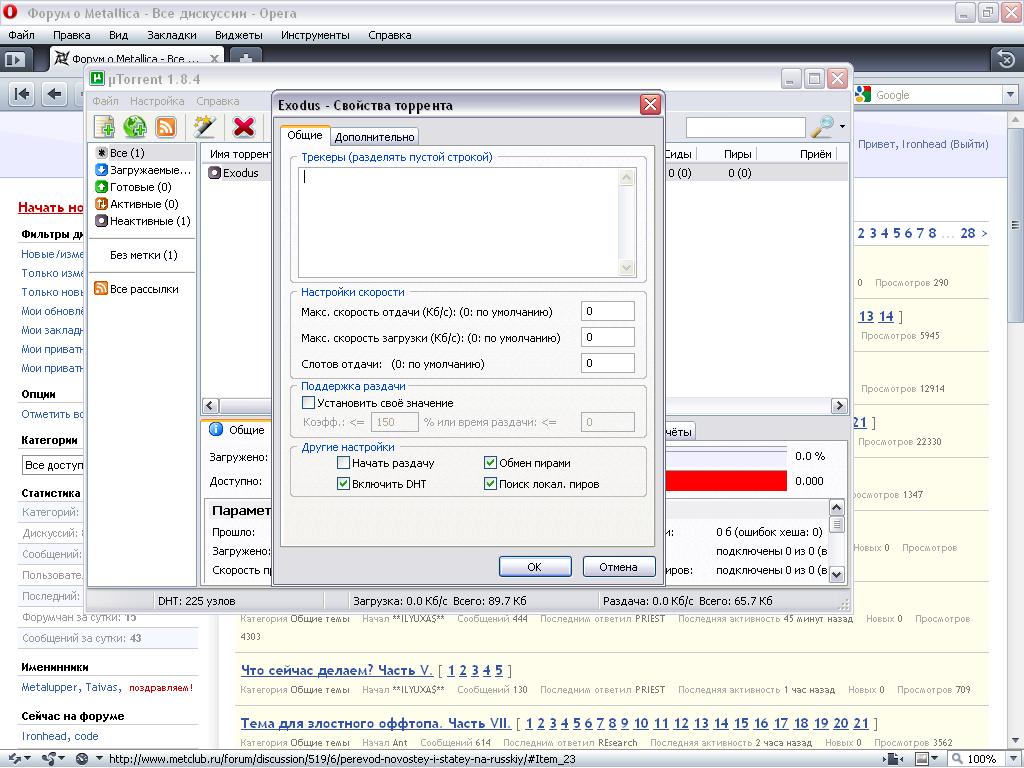Open the RSS feed toolbar icon
Viewport: 1024px width, 768px height.
pos(166,126)
